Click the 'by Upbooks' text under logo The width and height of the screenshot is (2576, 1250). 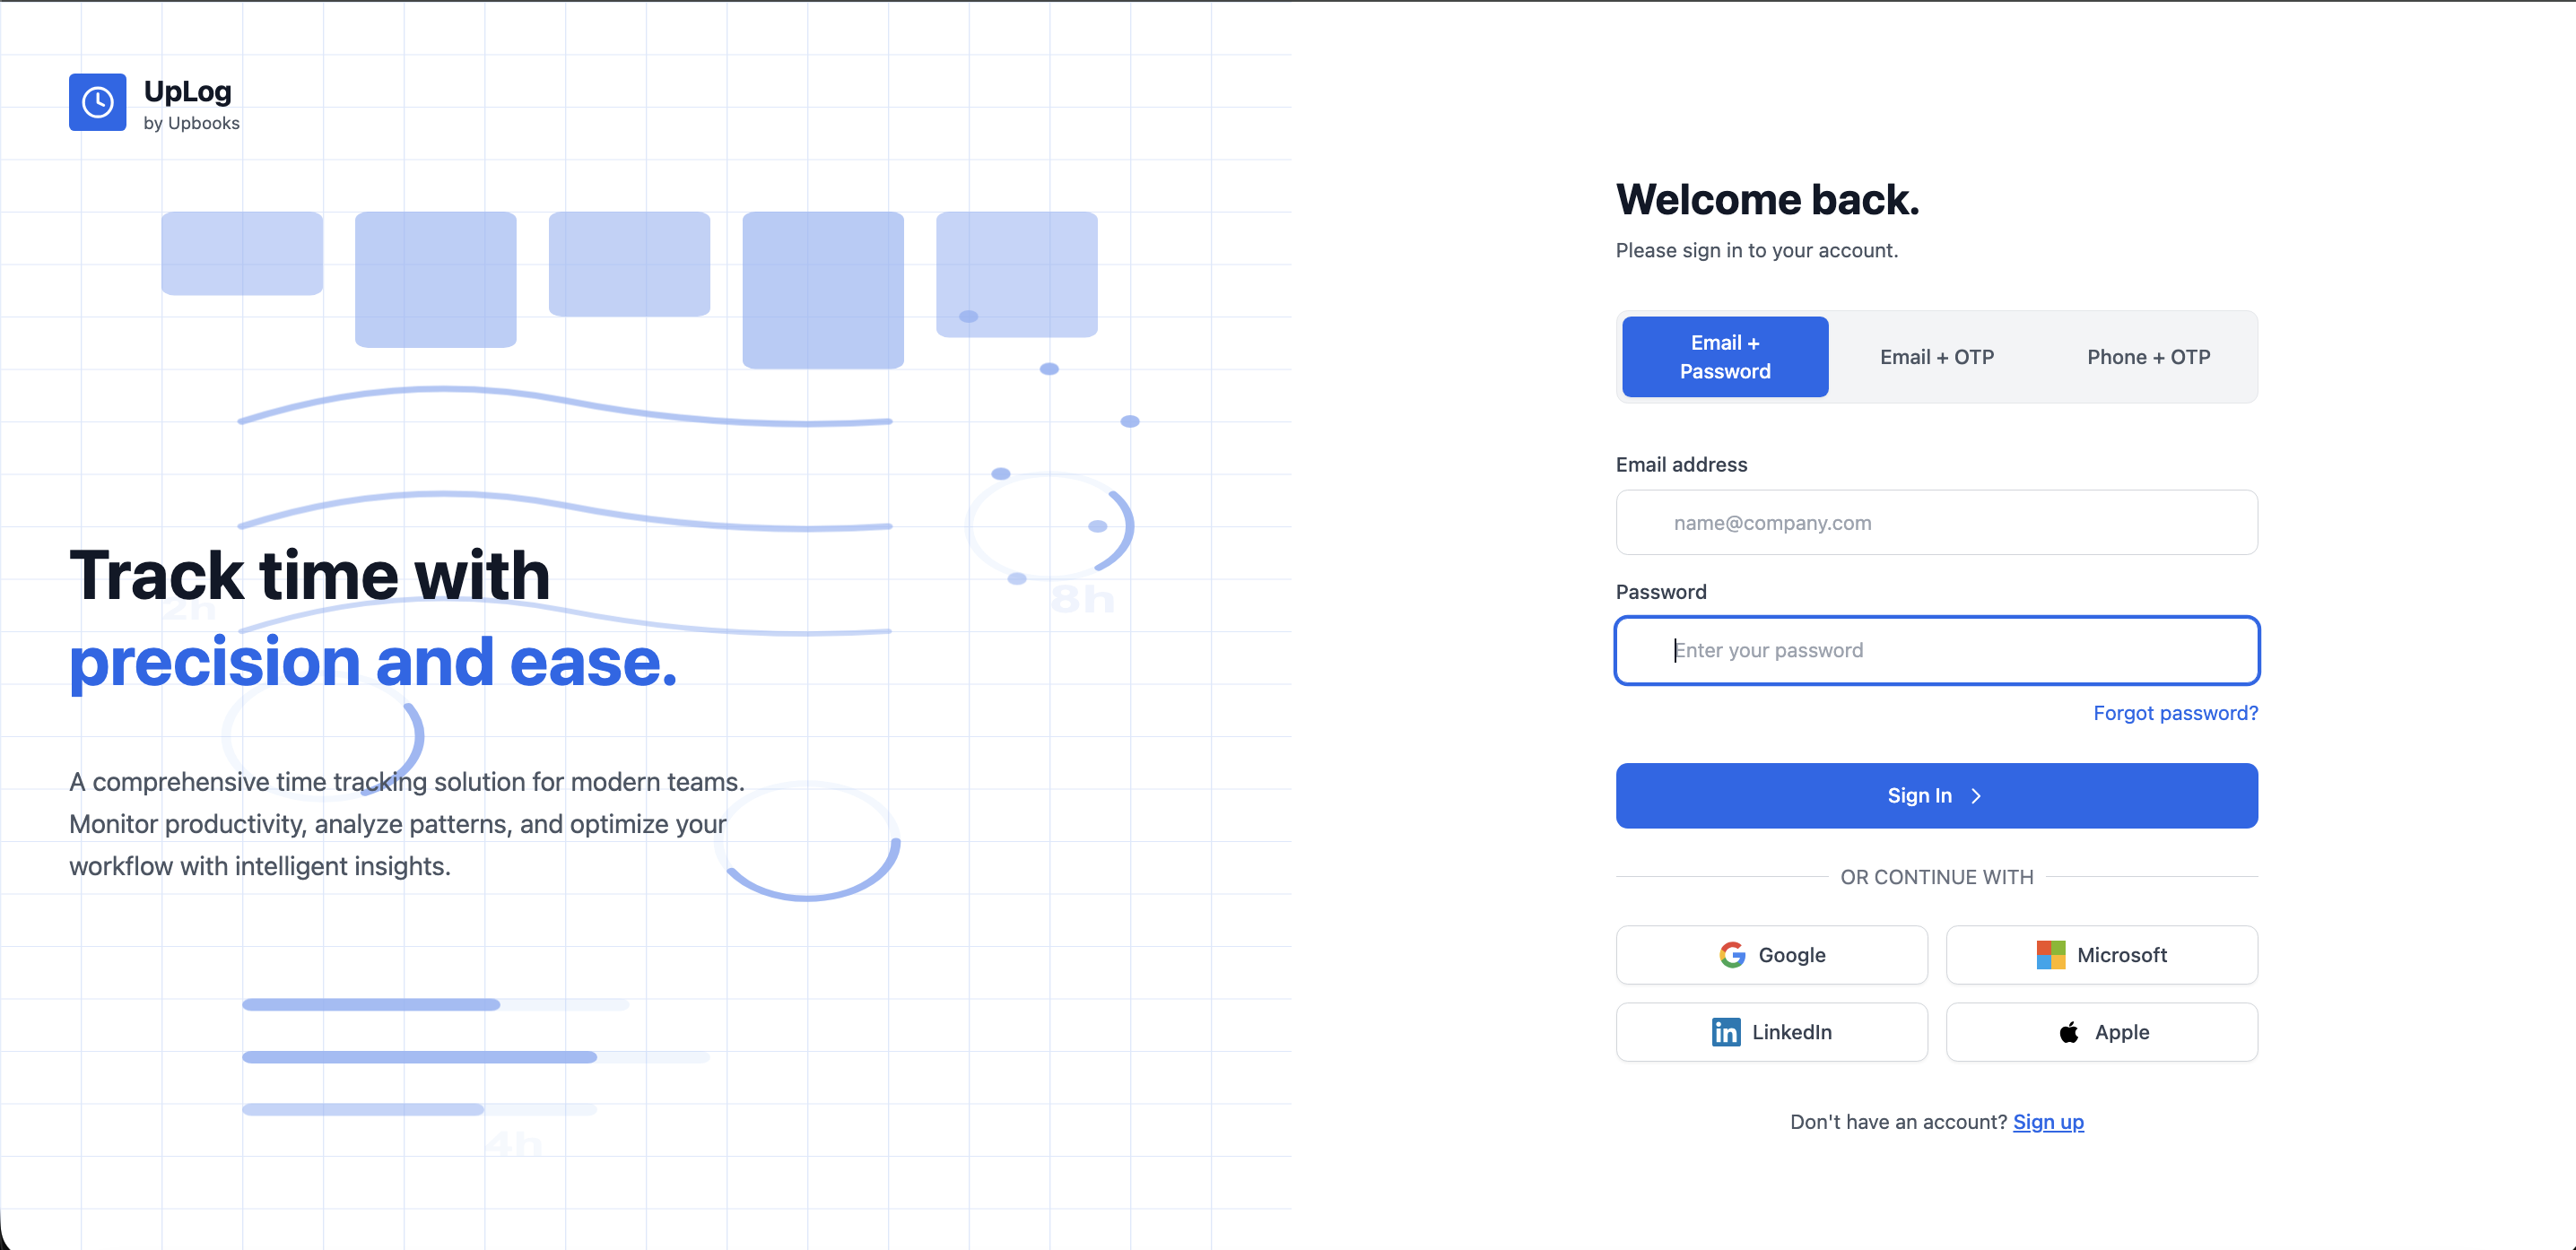click(x=192, y=123)
